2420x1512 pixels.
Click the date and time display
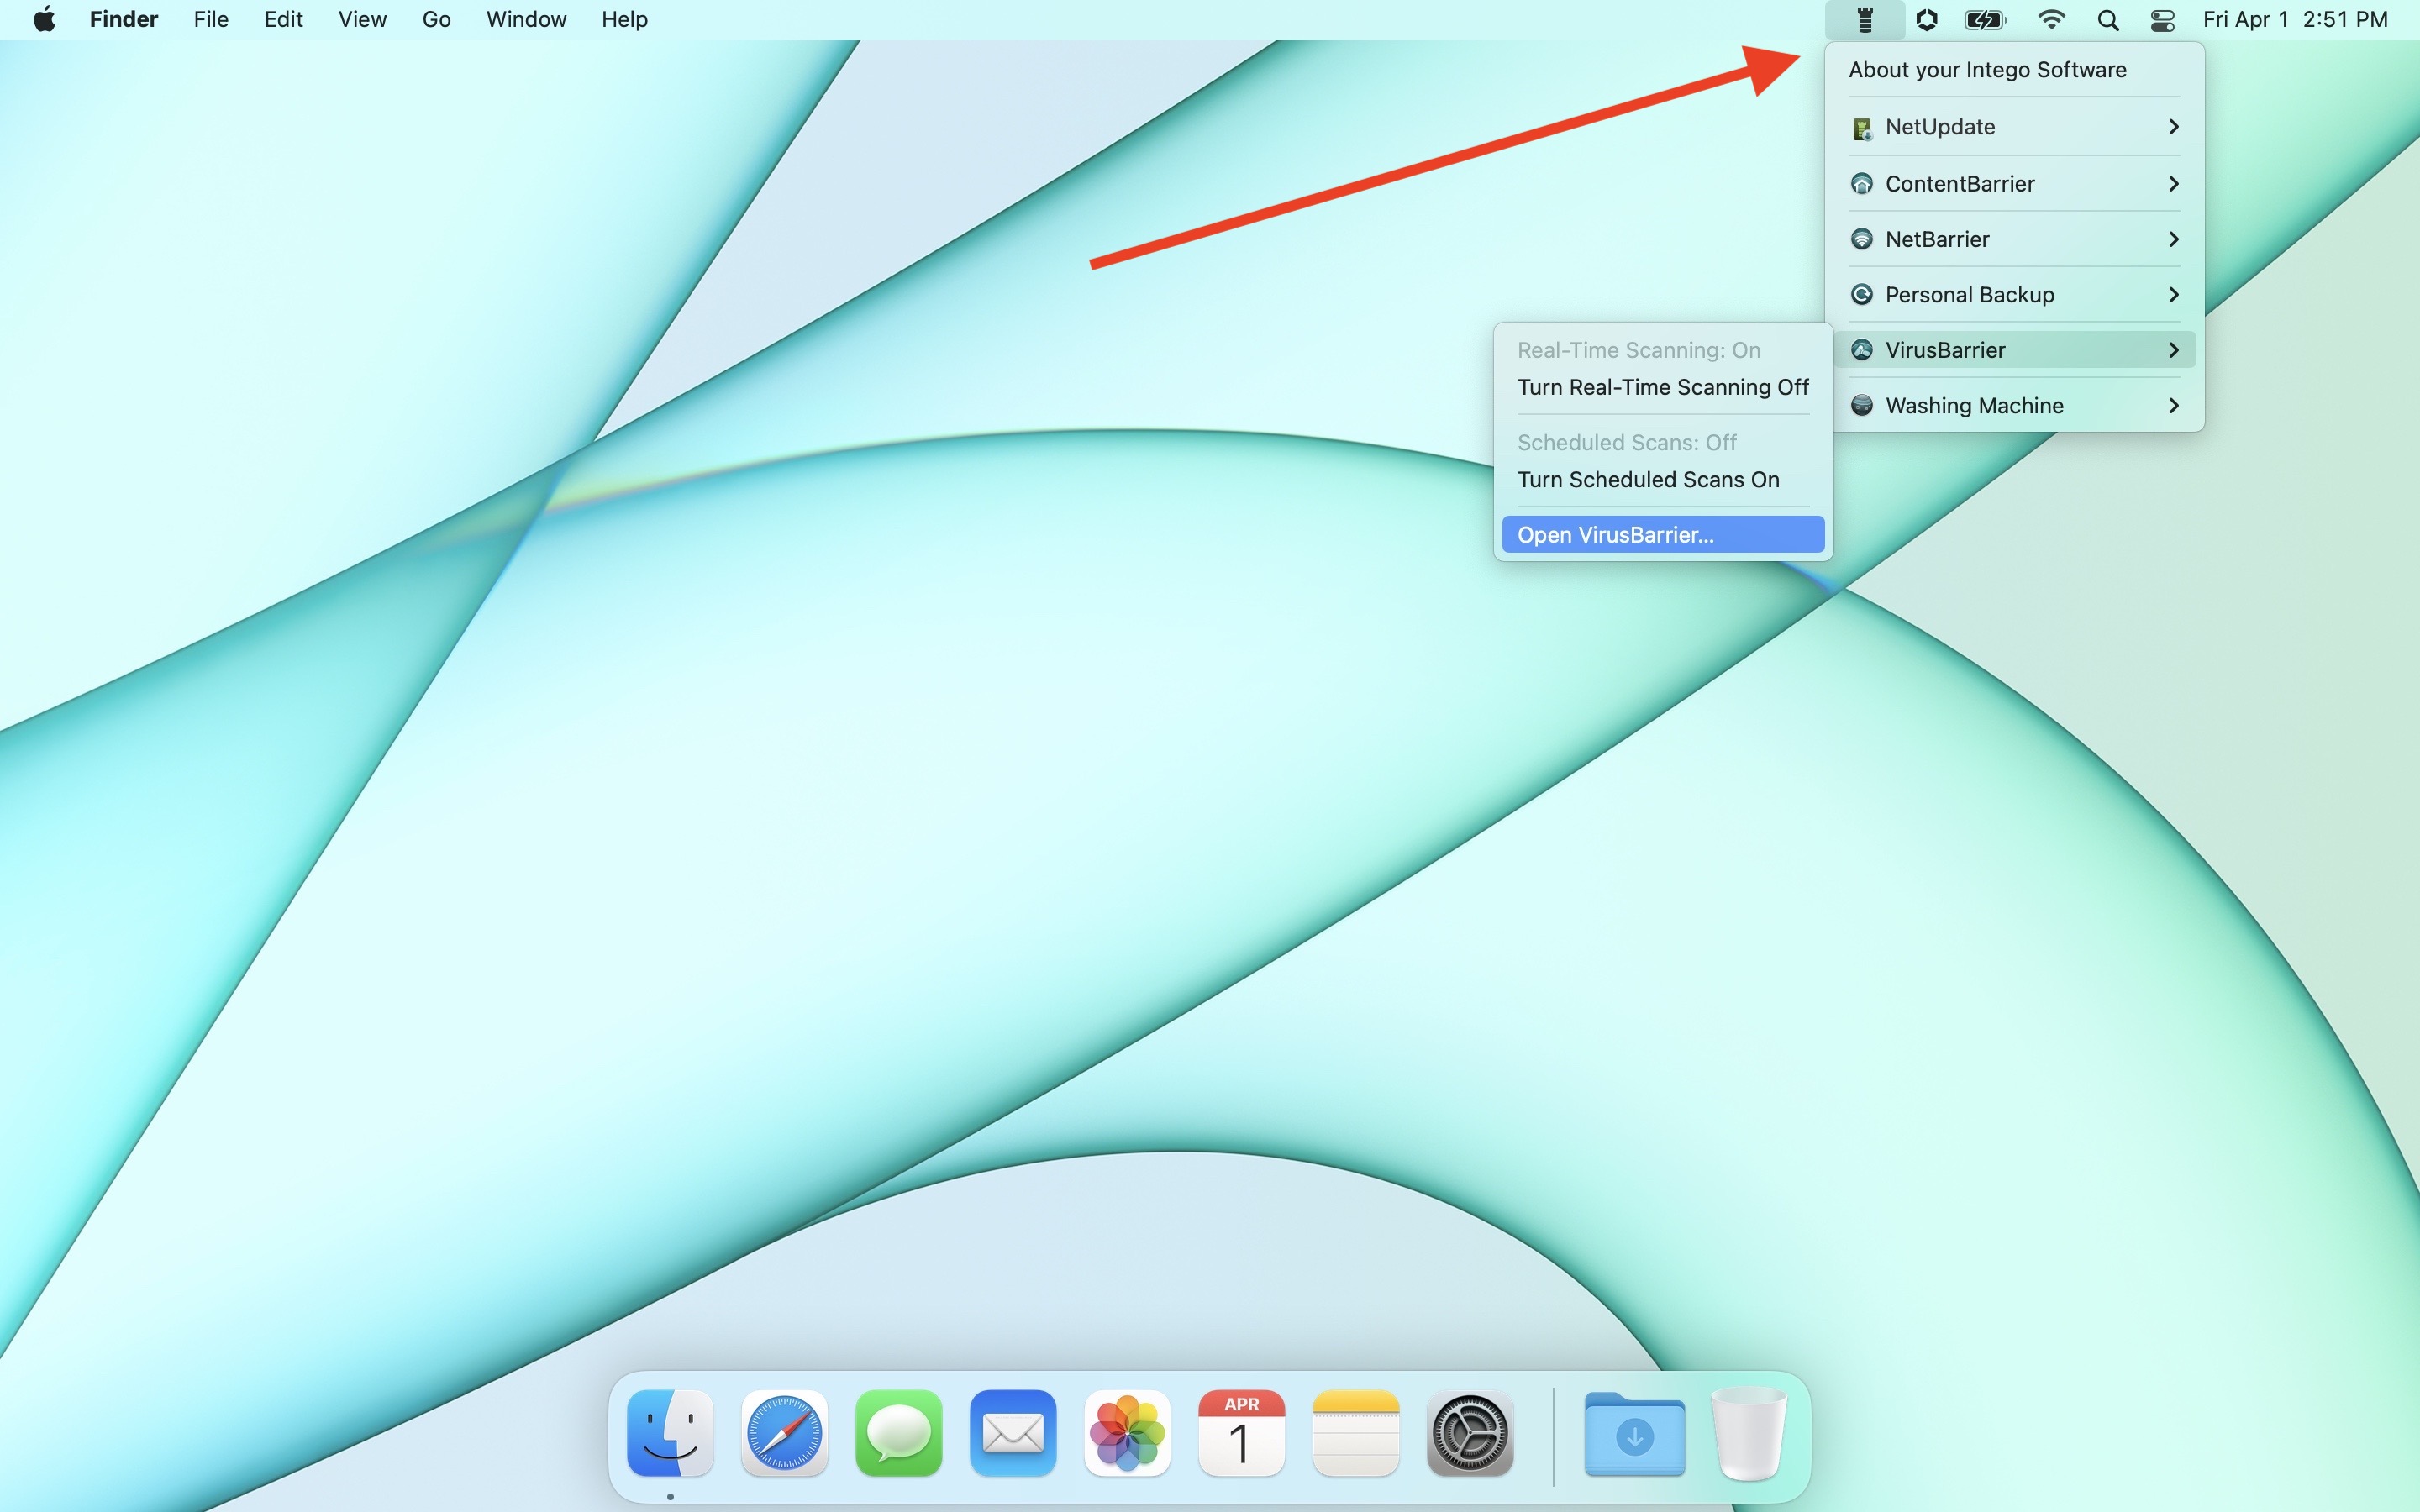click(2294, 20)
